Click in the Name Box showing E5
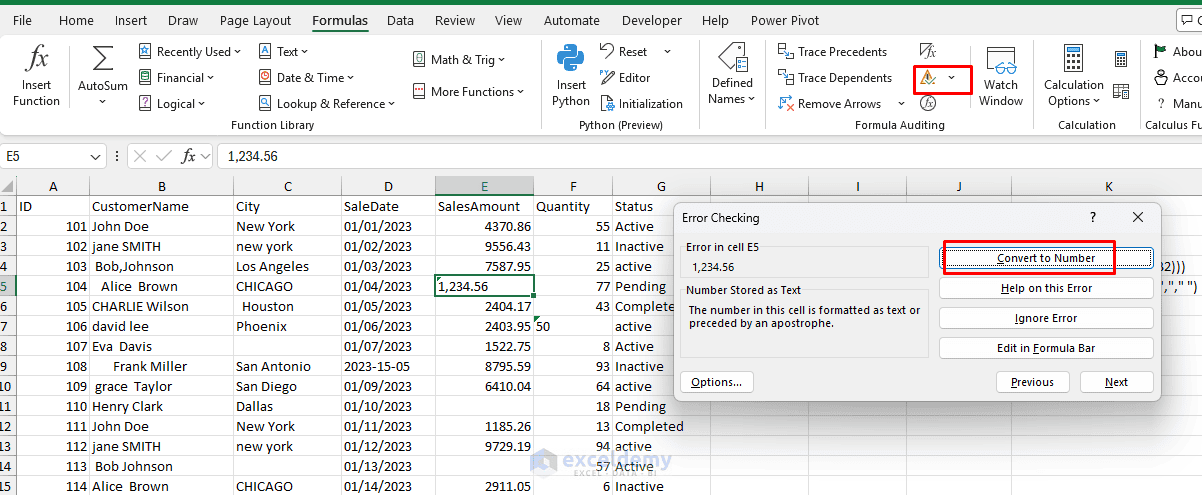The width and height of the screenshot is (1202, 495). (x=45, y=156)
